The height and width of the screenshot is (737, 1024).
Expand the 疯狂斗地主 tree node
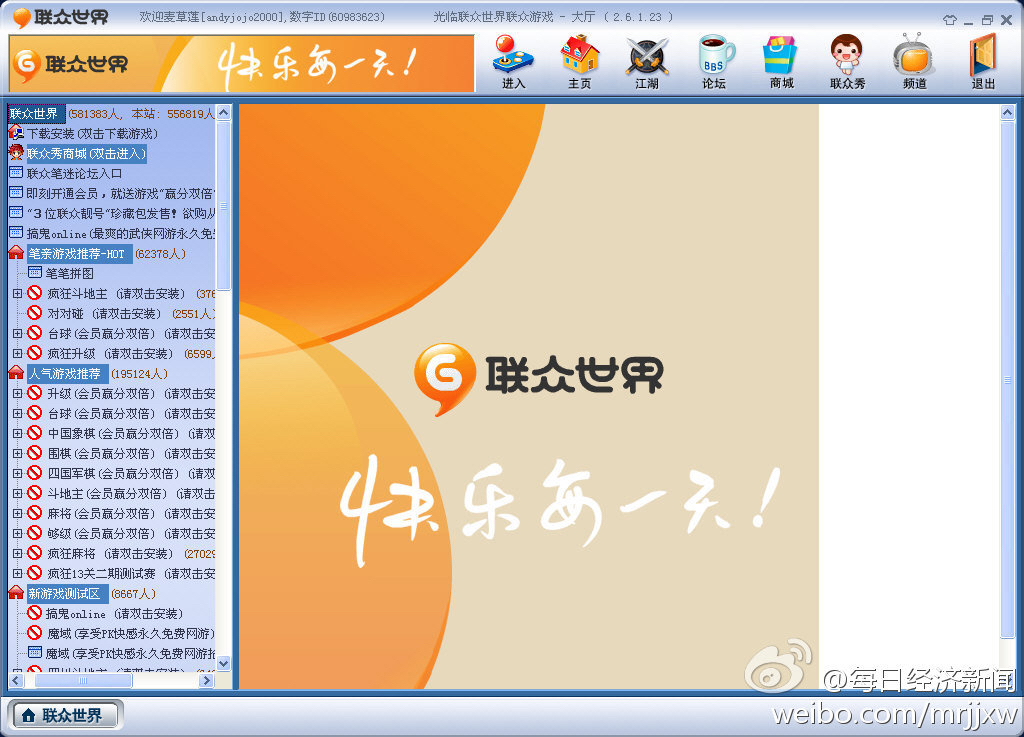18,294
